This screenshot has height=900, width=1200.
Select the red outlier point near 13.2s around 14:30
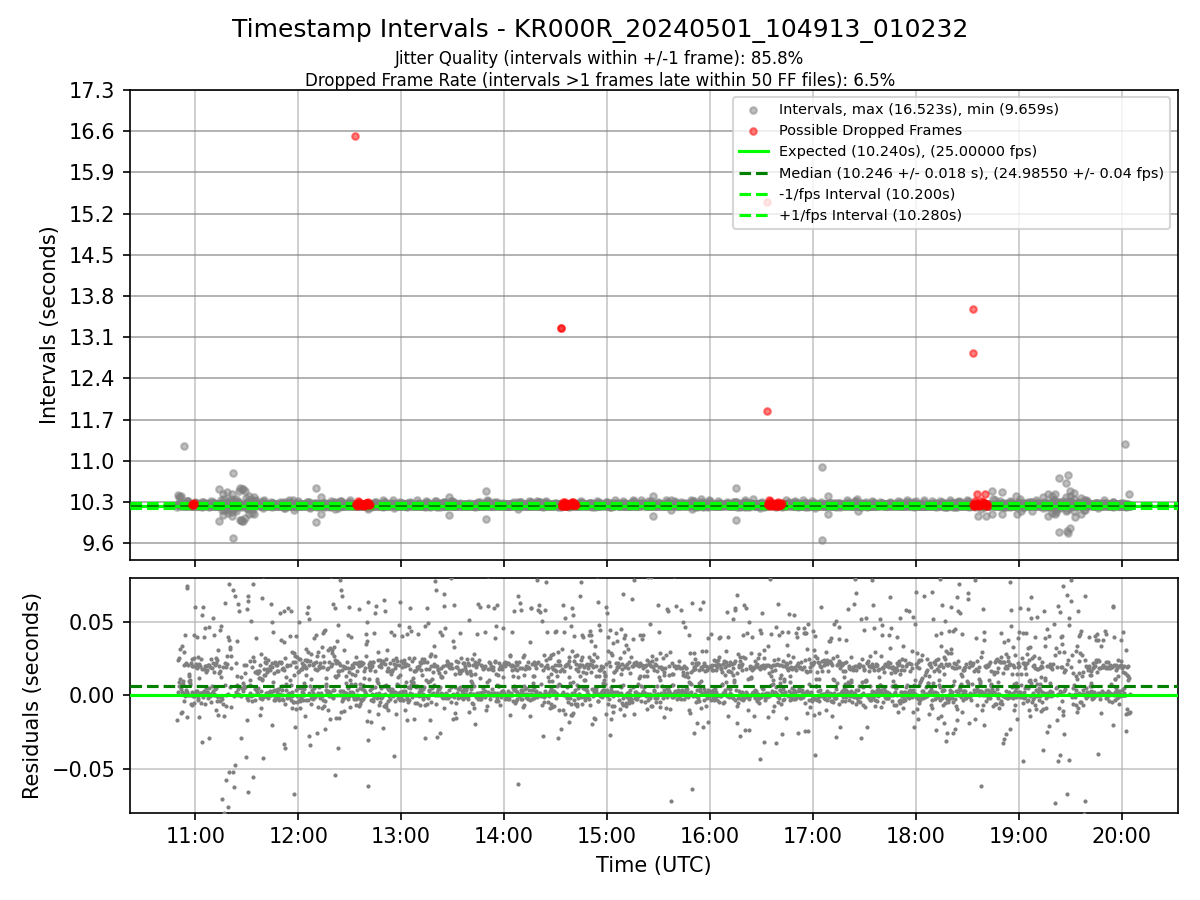561,328
